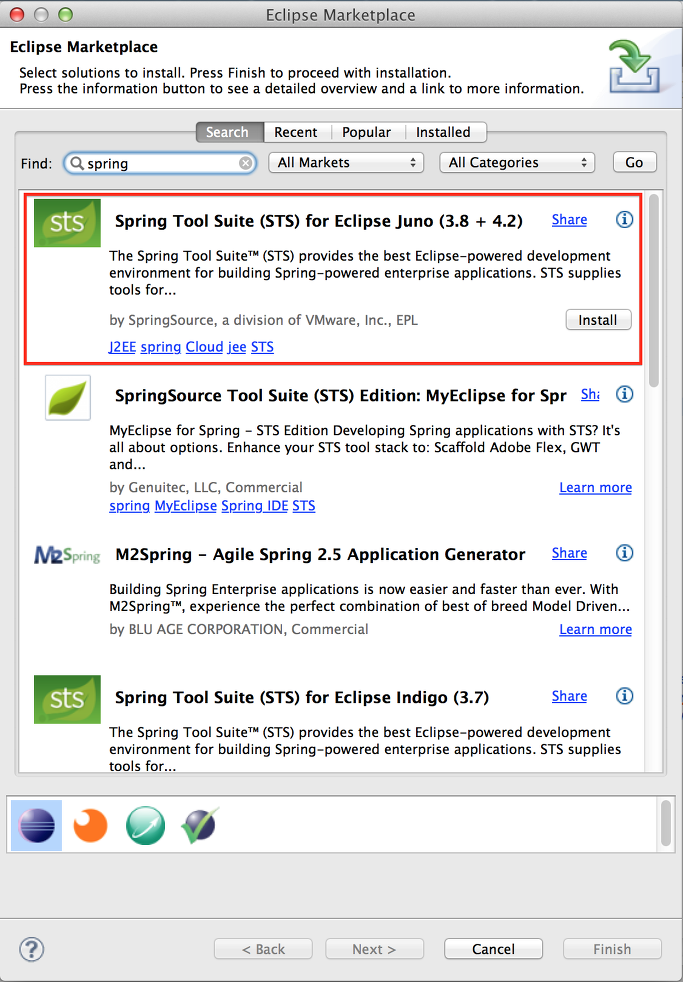Open info for Spring Tool Suite Juno
The image size is (683, 982).
click(x=624, y=220)
